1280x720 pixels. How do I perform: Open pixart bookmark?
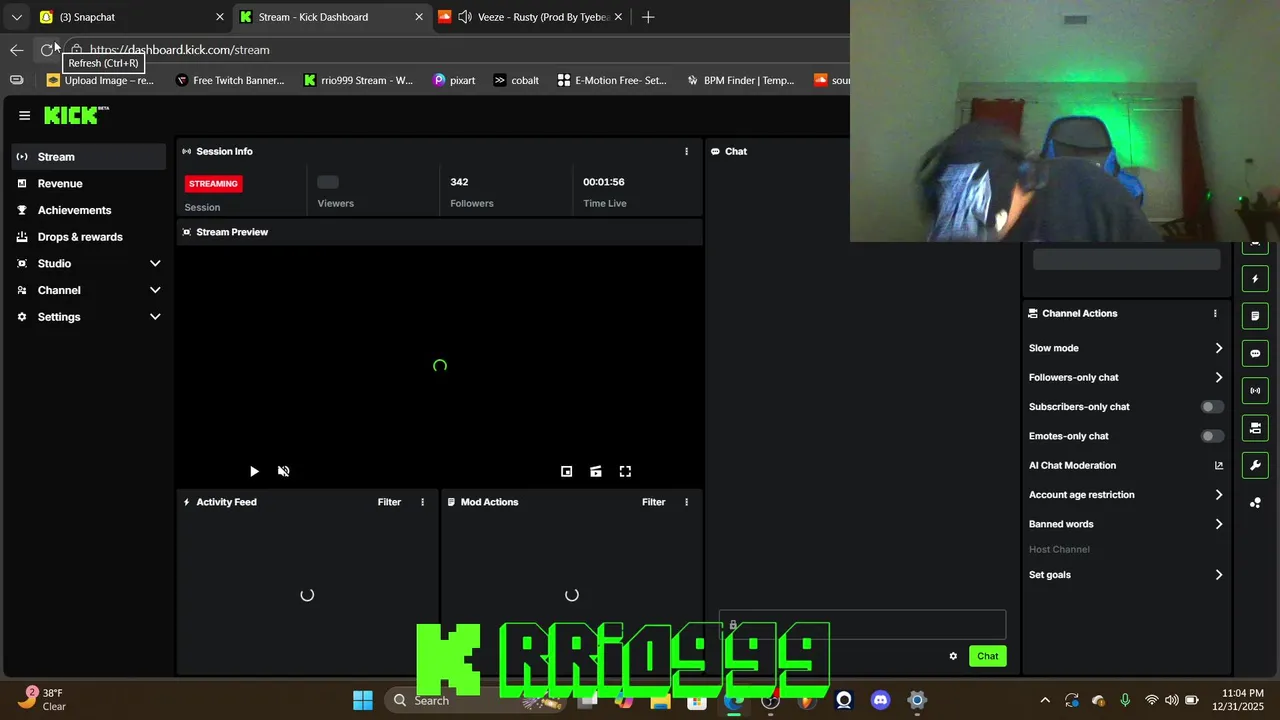(x=454, y=80)
